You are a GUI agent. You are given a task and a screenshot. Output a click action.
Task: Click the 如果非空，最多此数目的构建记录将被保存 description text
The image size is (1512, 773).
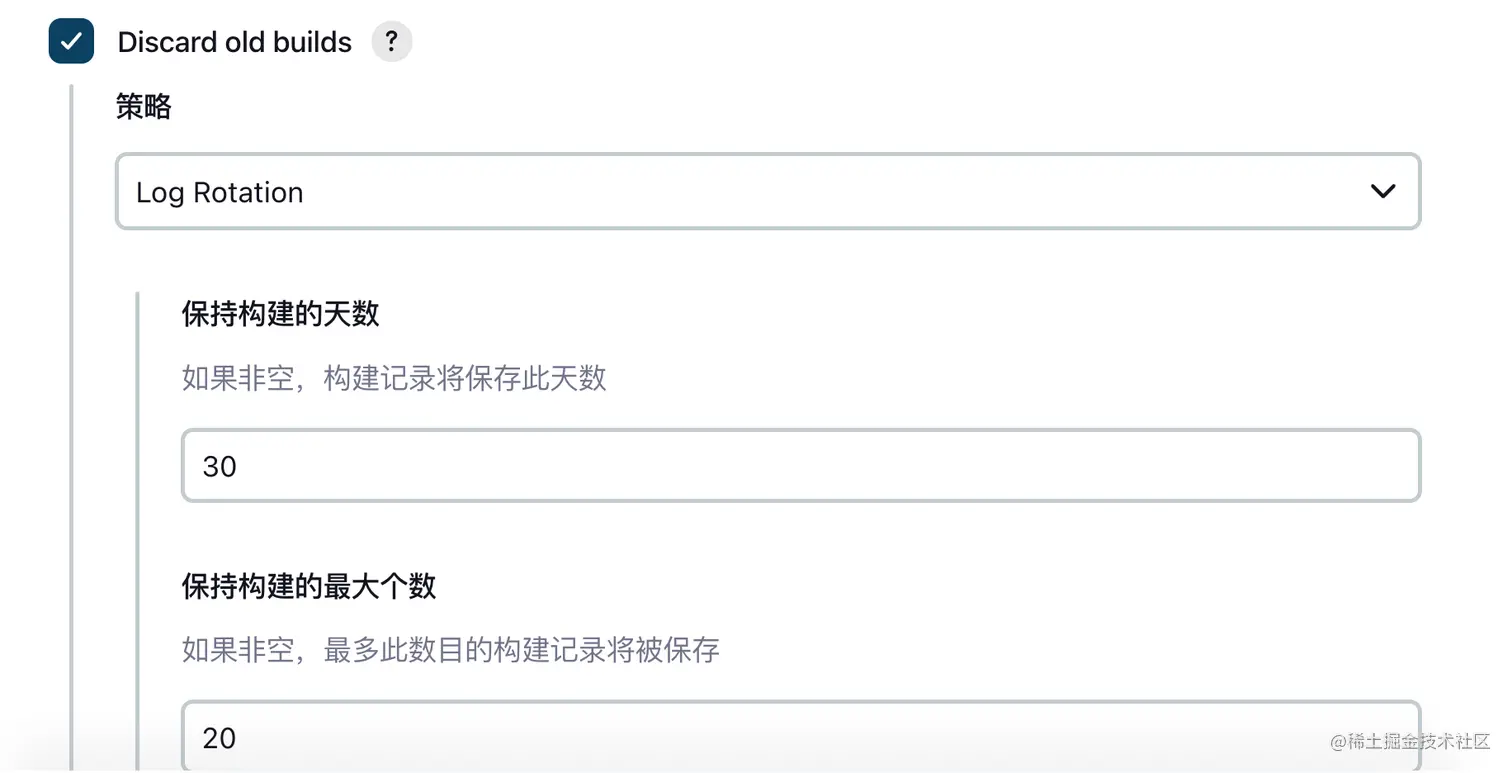(450, 650)
